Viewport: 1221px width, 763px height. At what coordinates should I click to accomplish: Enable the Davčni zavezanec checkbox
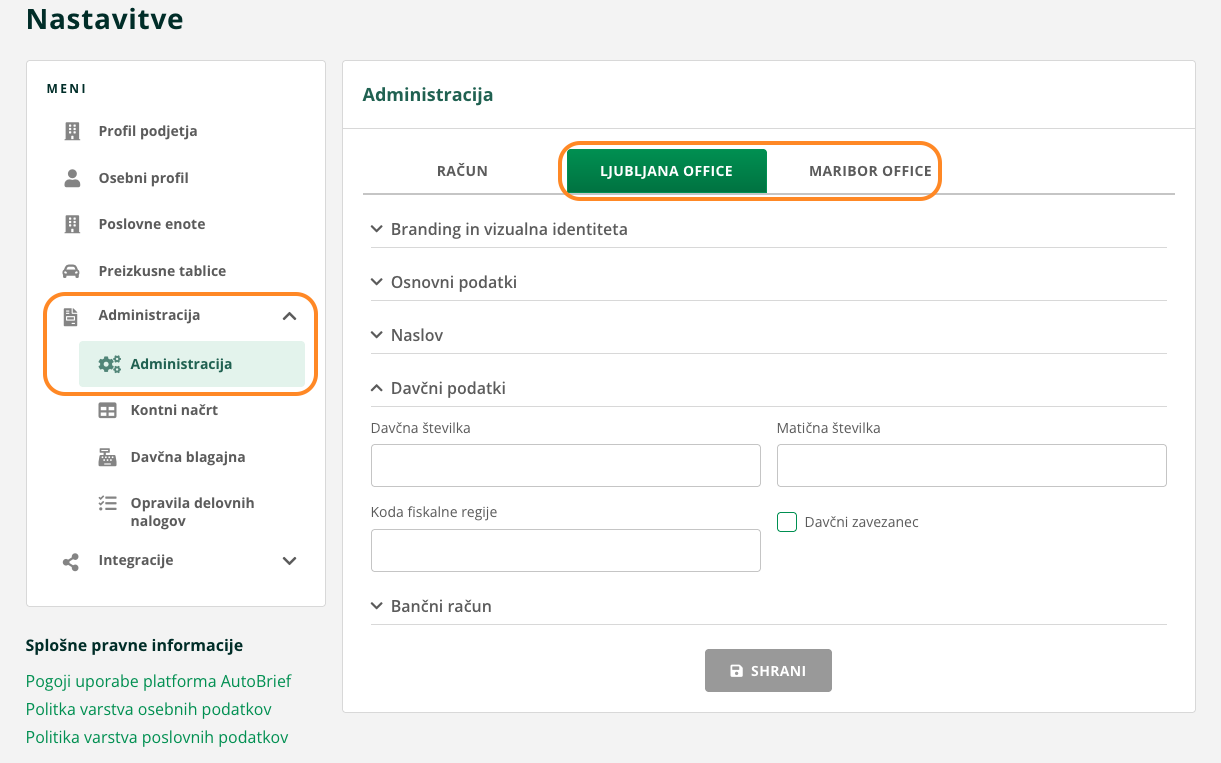[787, 522]
